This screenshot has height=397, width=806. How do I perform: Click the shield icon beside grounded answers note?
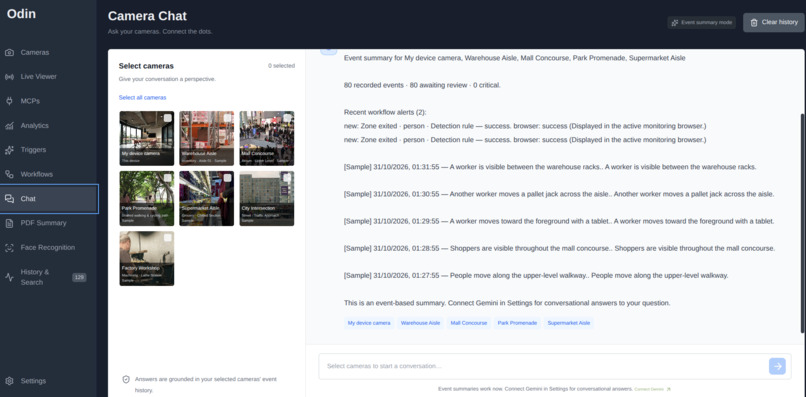pos(126,380)
